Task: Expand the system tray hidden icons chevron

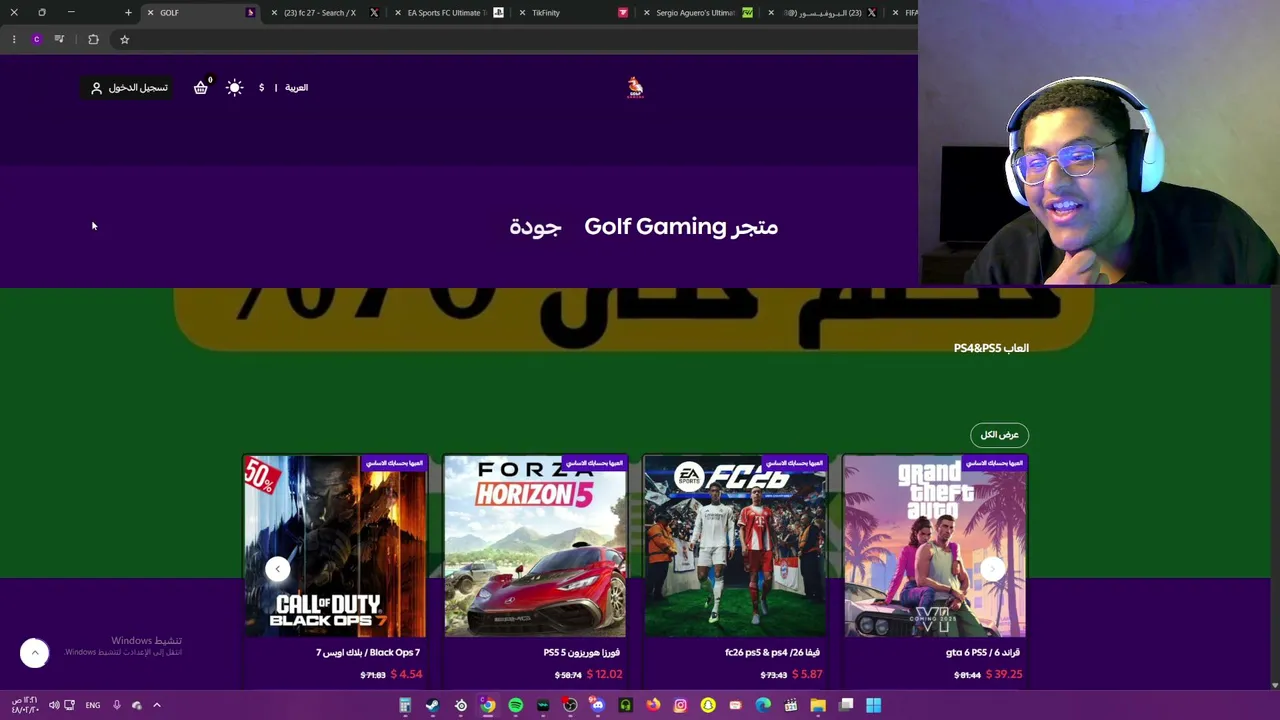Action: click(x=157, y=705)
